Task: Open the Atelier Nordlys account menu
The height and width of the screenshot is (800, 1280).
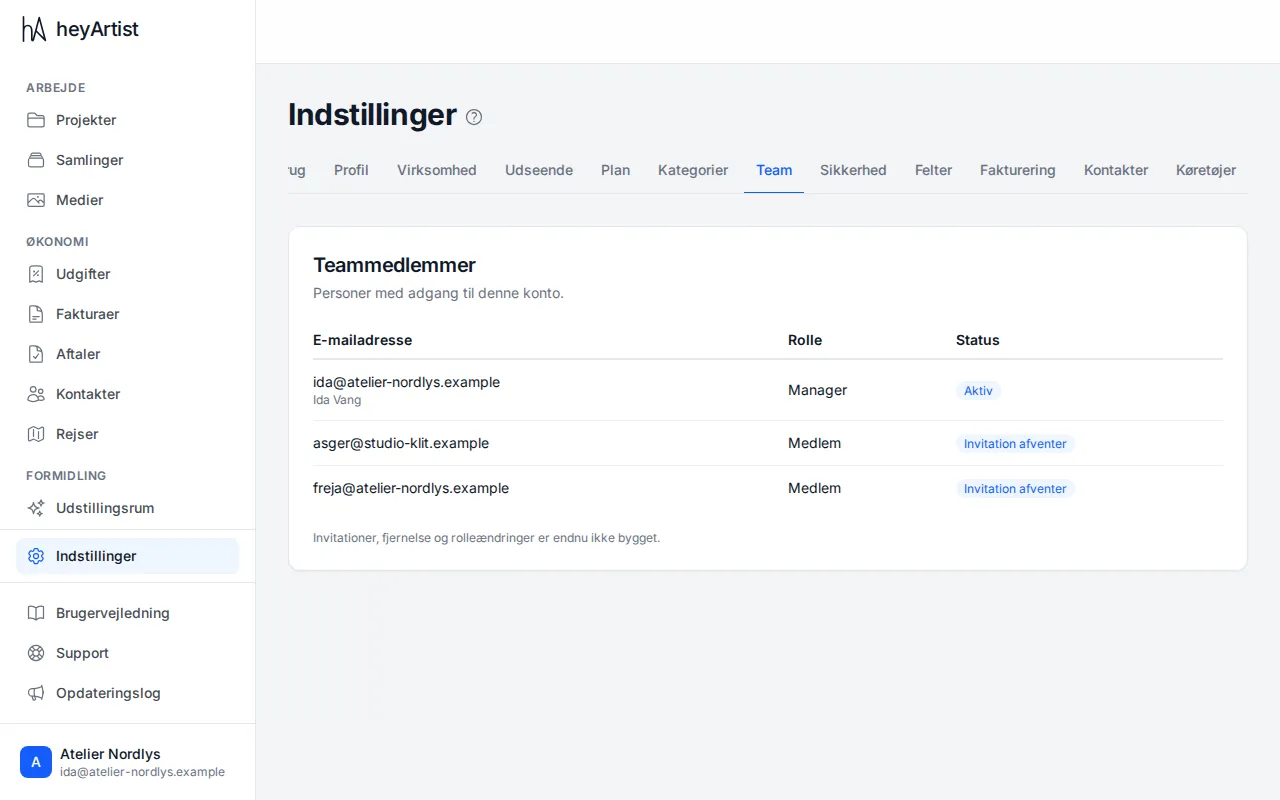Action: click(x=127, y=762)
